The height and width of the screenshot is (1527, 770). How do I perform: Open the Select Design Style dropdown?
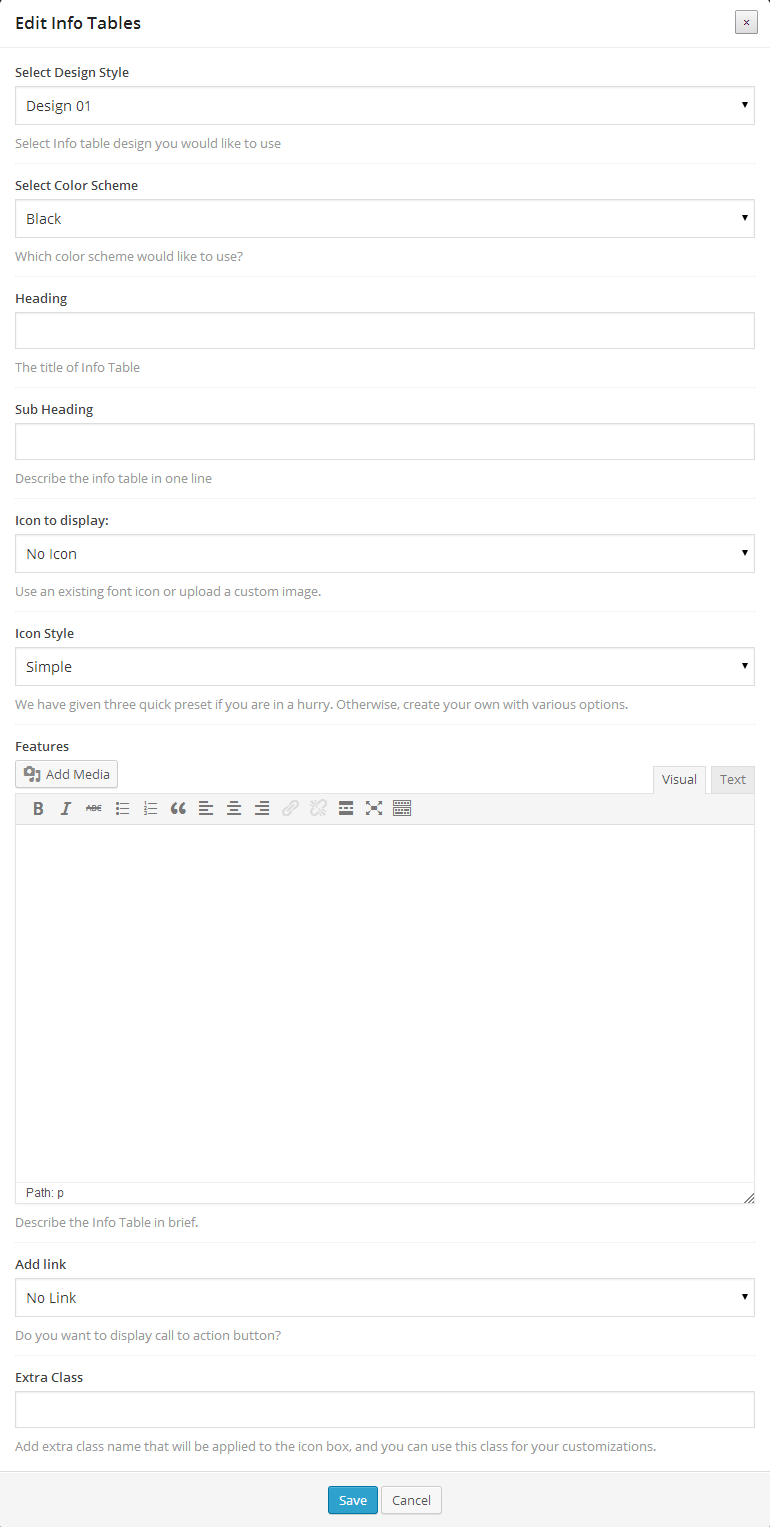pos(384,106)
